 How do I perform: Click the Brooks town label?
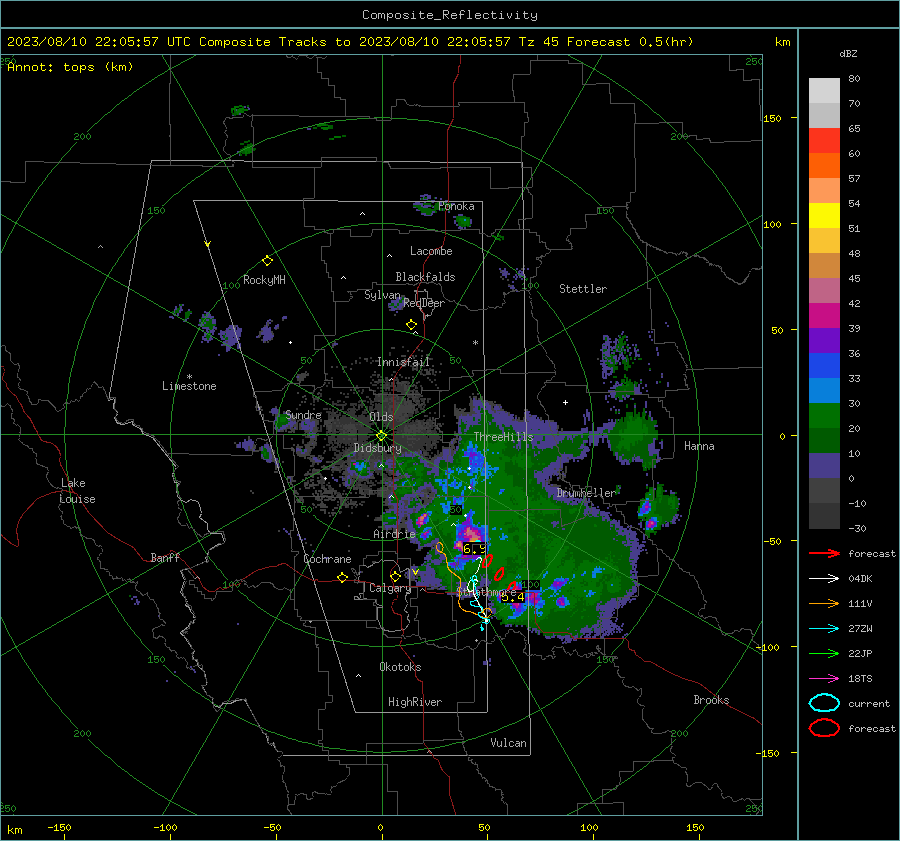(711, 700)
